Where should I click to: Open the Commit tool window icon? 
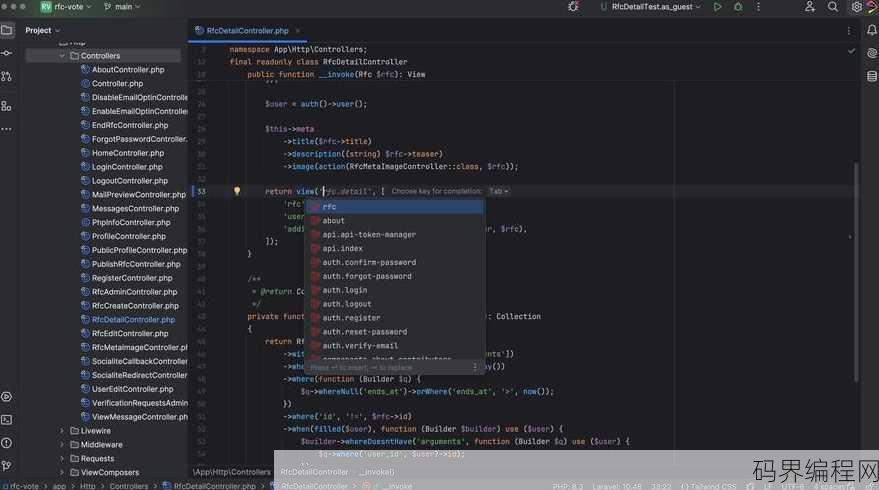(7, 53)
